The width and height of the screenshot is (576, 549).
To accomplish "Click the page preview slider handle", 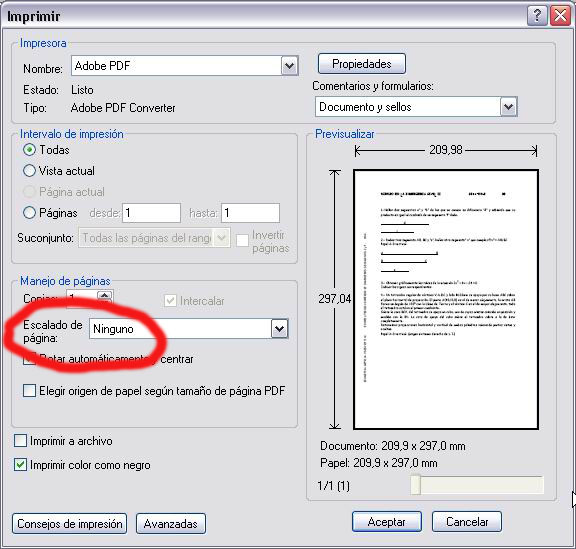I will coord(415,485).
